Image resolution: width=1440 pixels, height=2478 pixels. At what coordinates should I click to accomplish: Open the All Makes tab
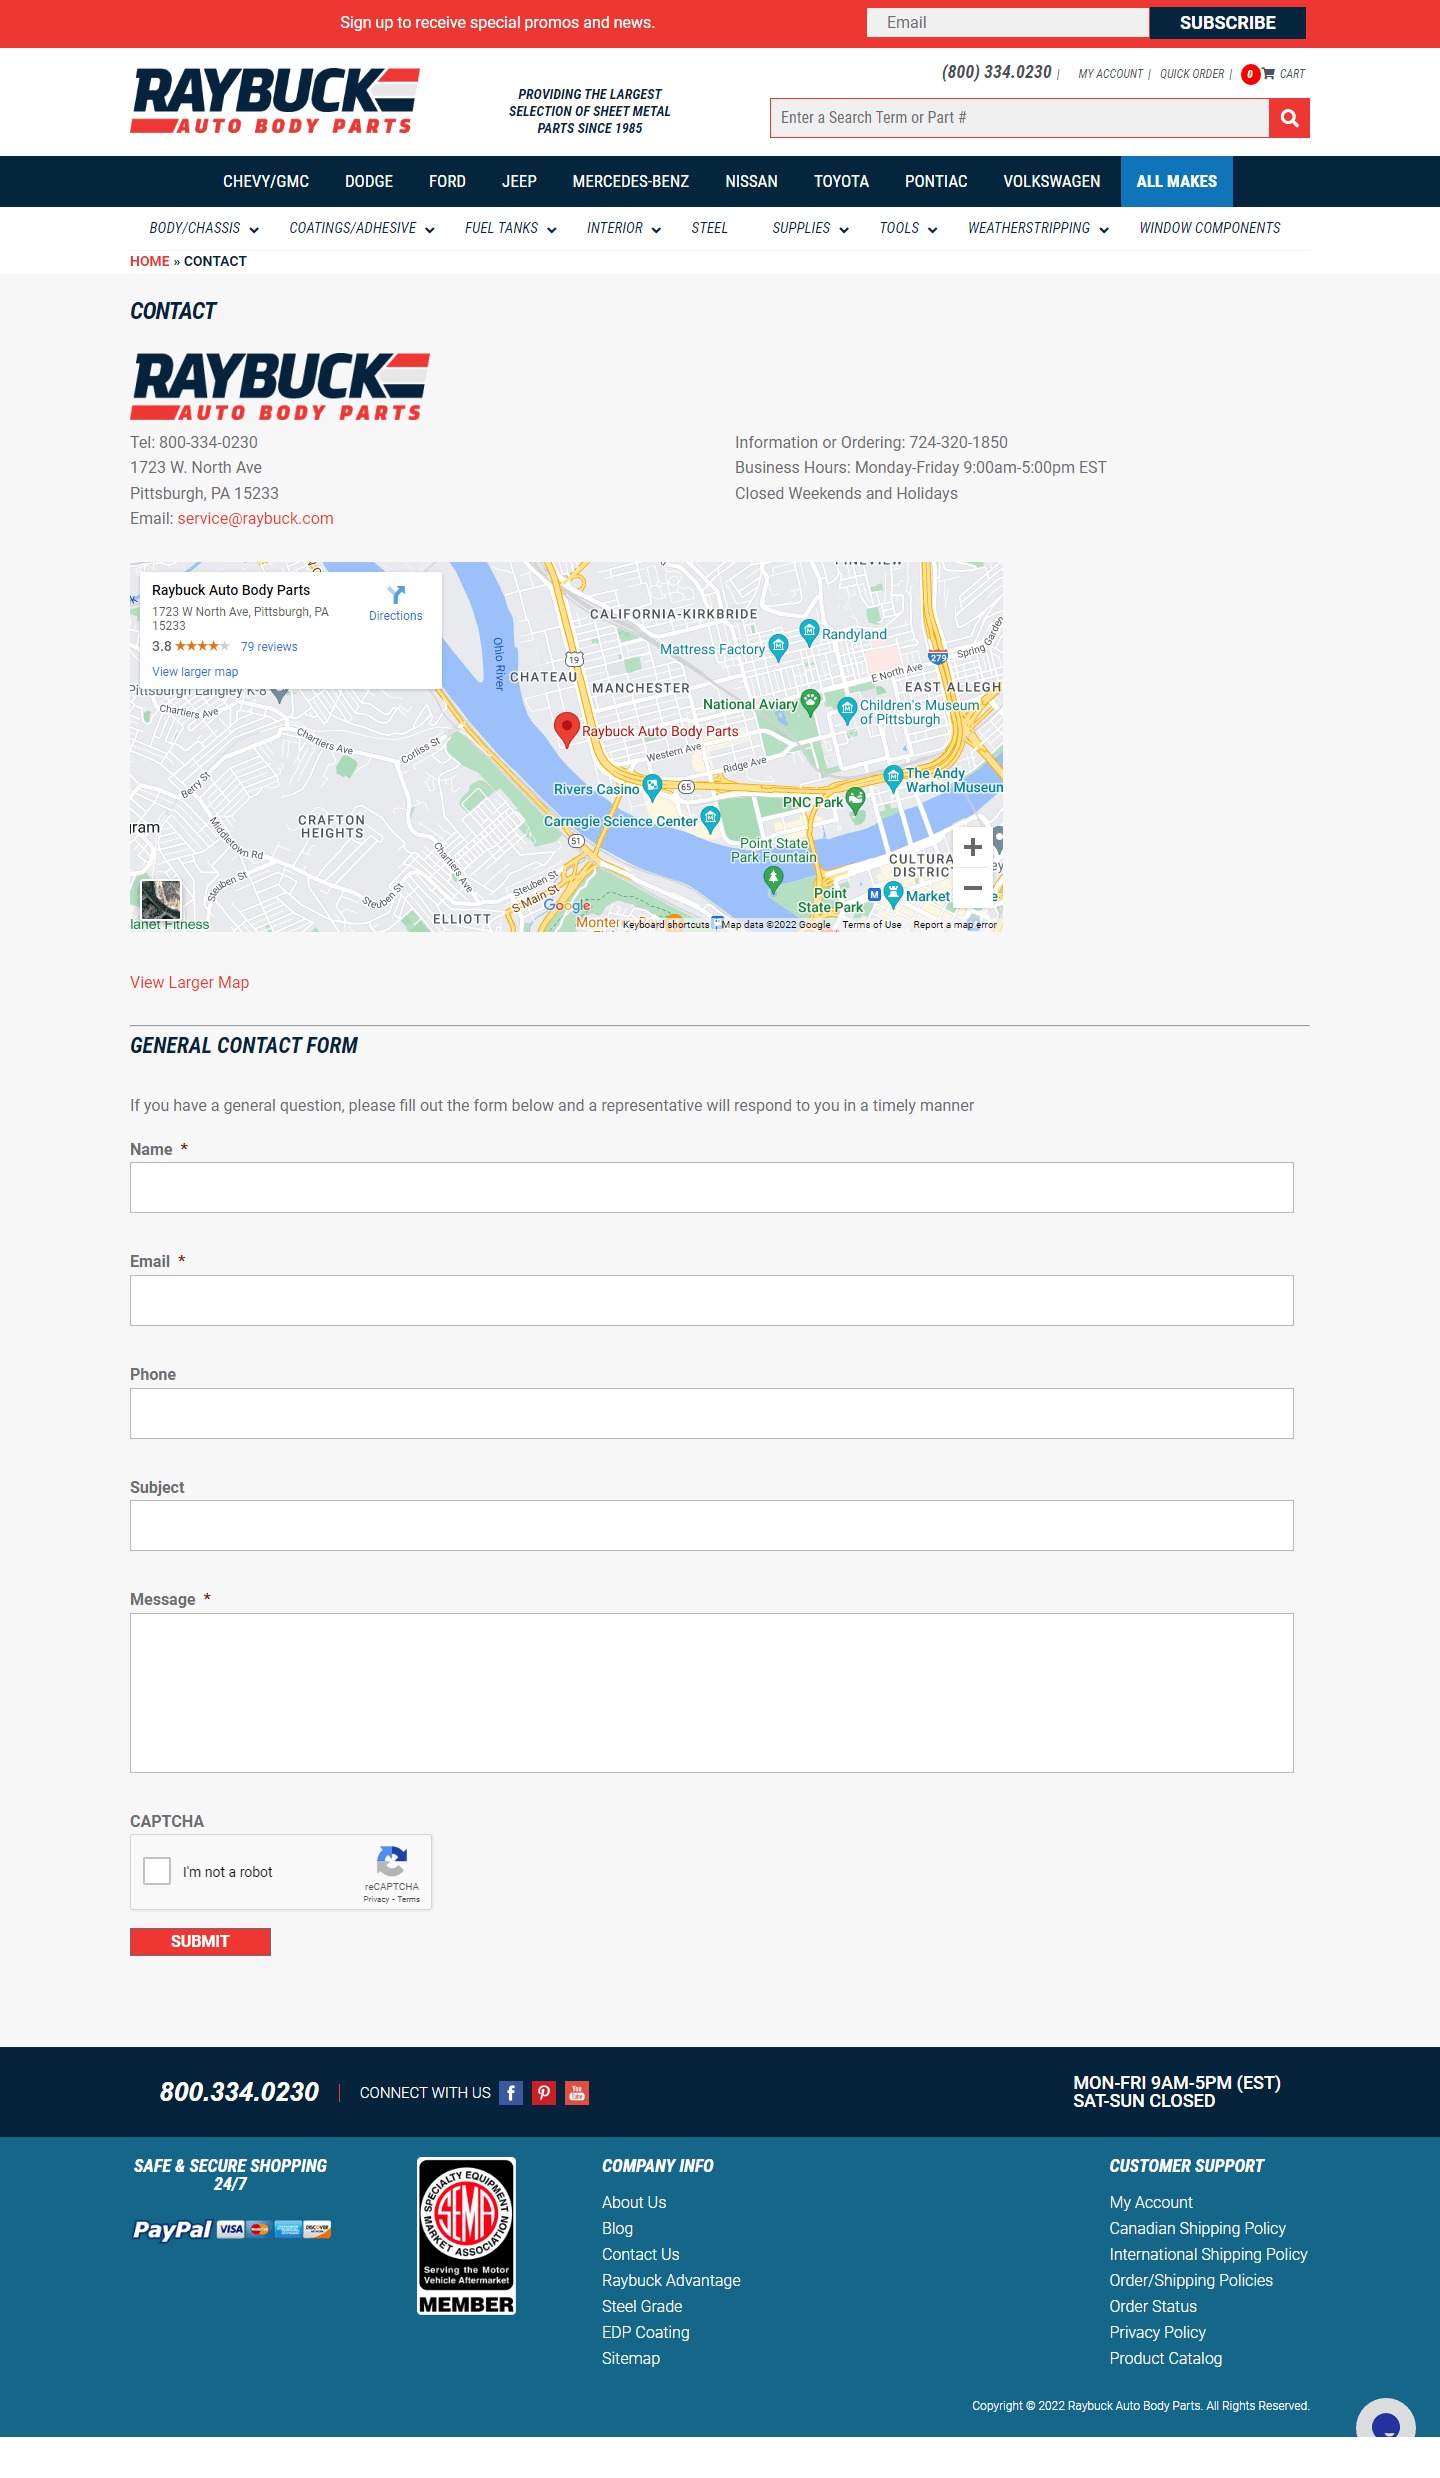(x=1176, y=182)
